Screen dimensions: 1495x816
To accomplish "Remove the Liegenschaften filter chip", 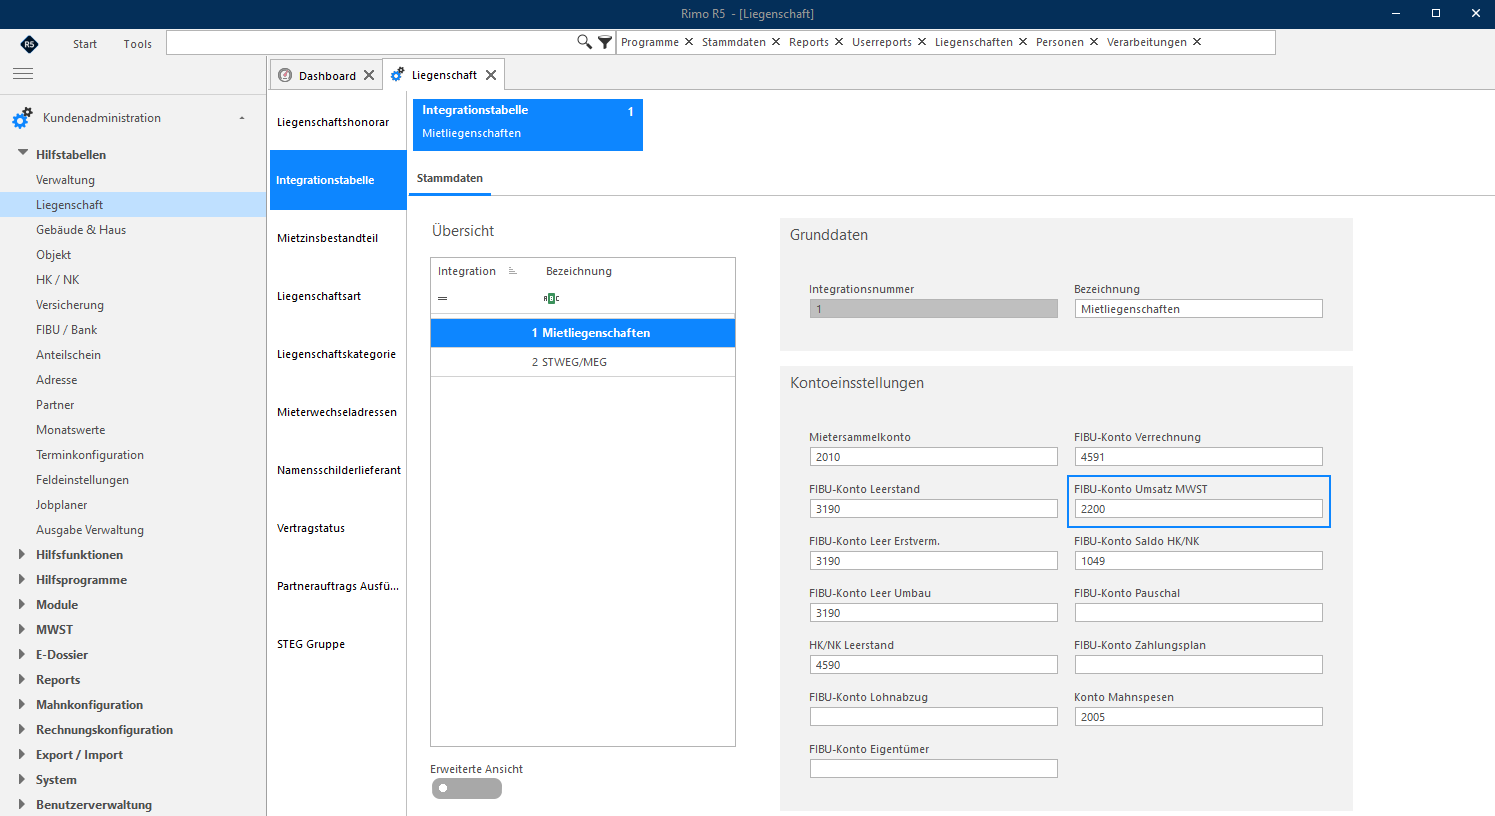I will 1023,42.
